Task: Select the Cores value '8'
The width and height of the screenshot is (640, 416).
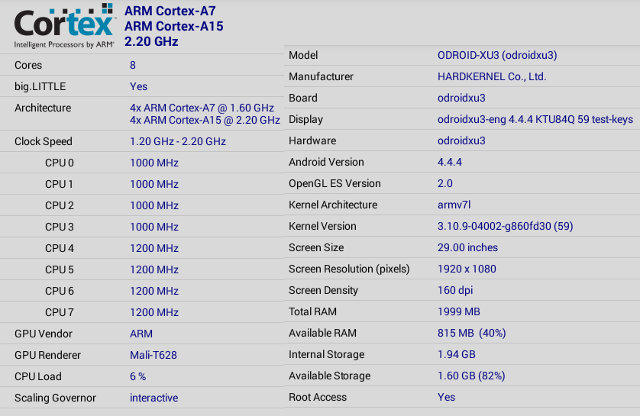Action: click(x=133, y=65)
